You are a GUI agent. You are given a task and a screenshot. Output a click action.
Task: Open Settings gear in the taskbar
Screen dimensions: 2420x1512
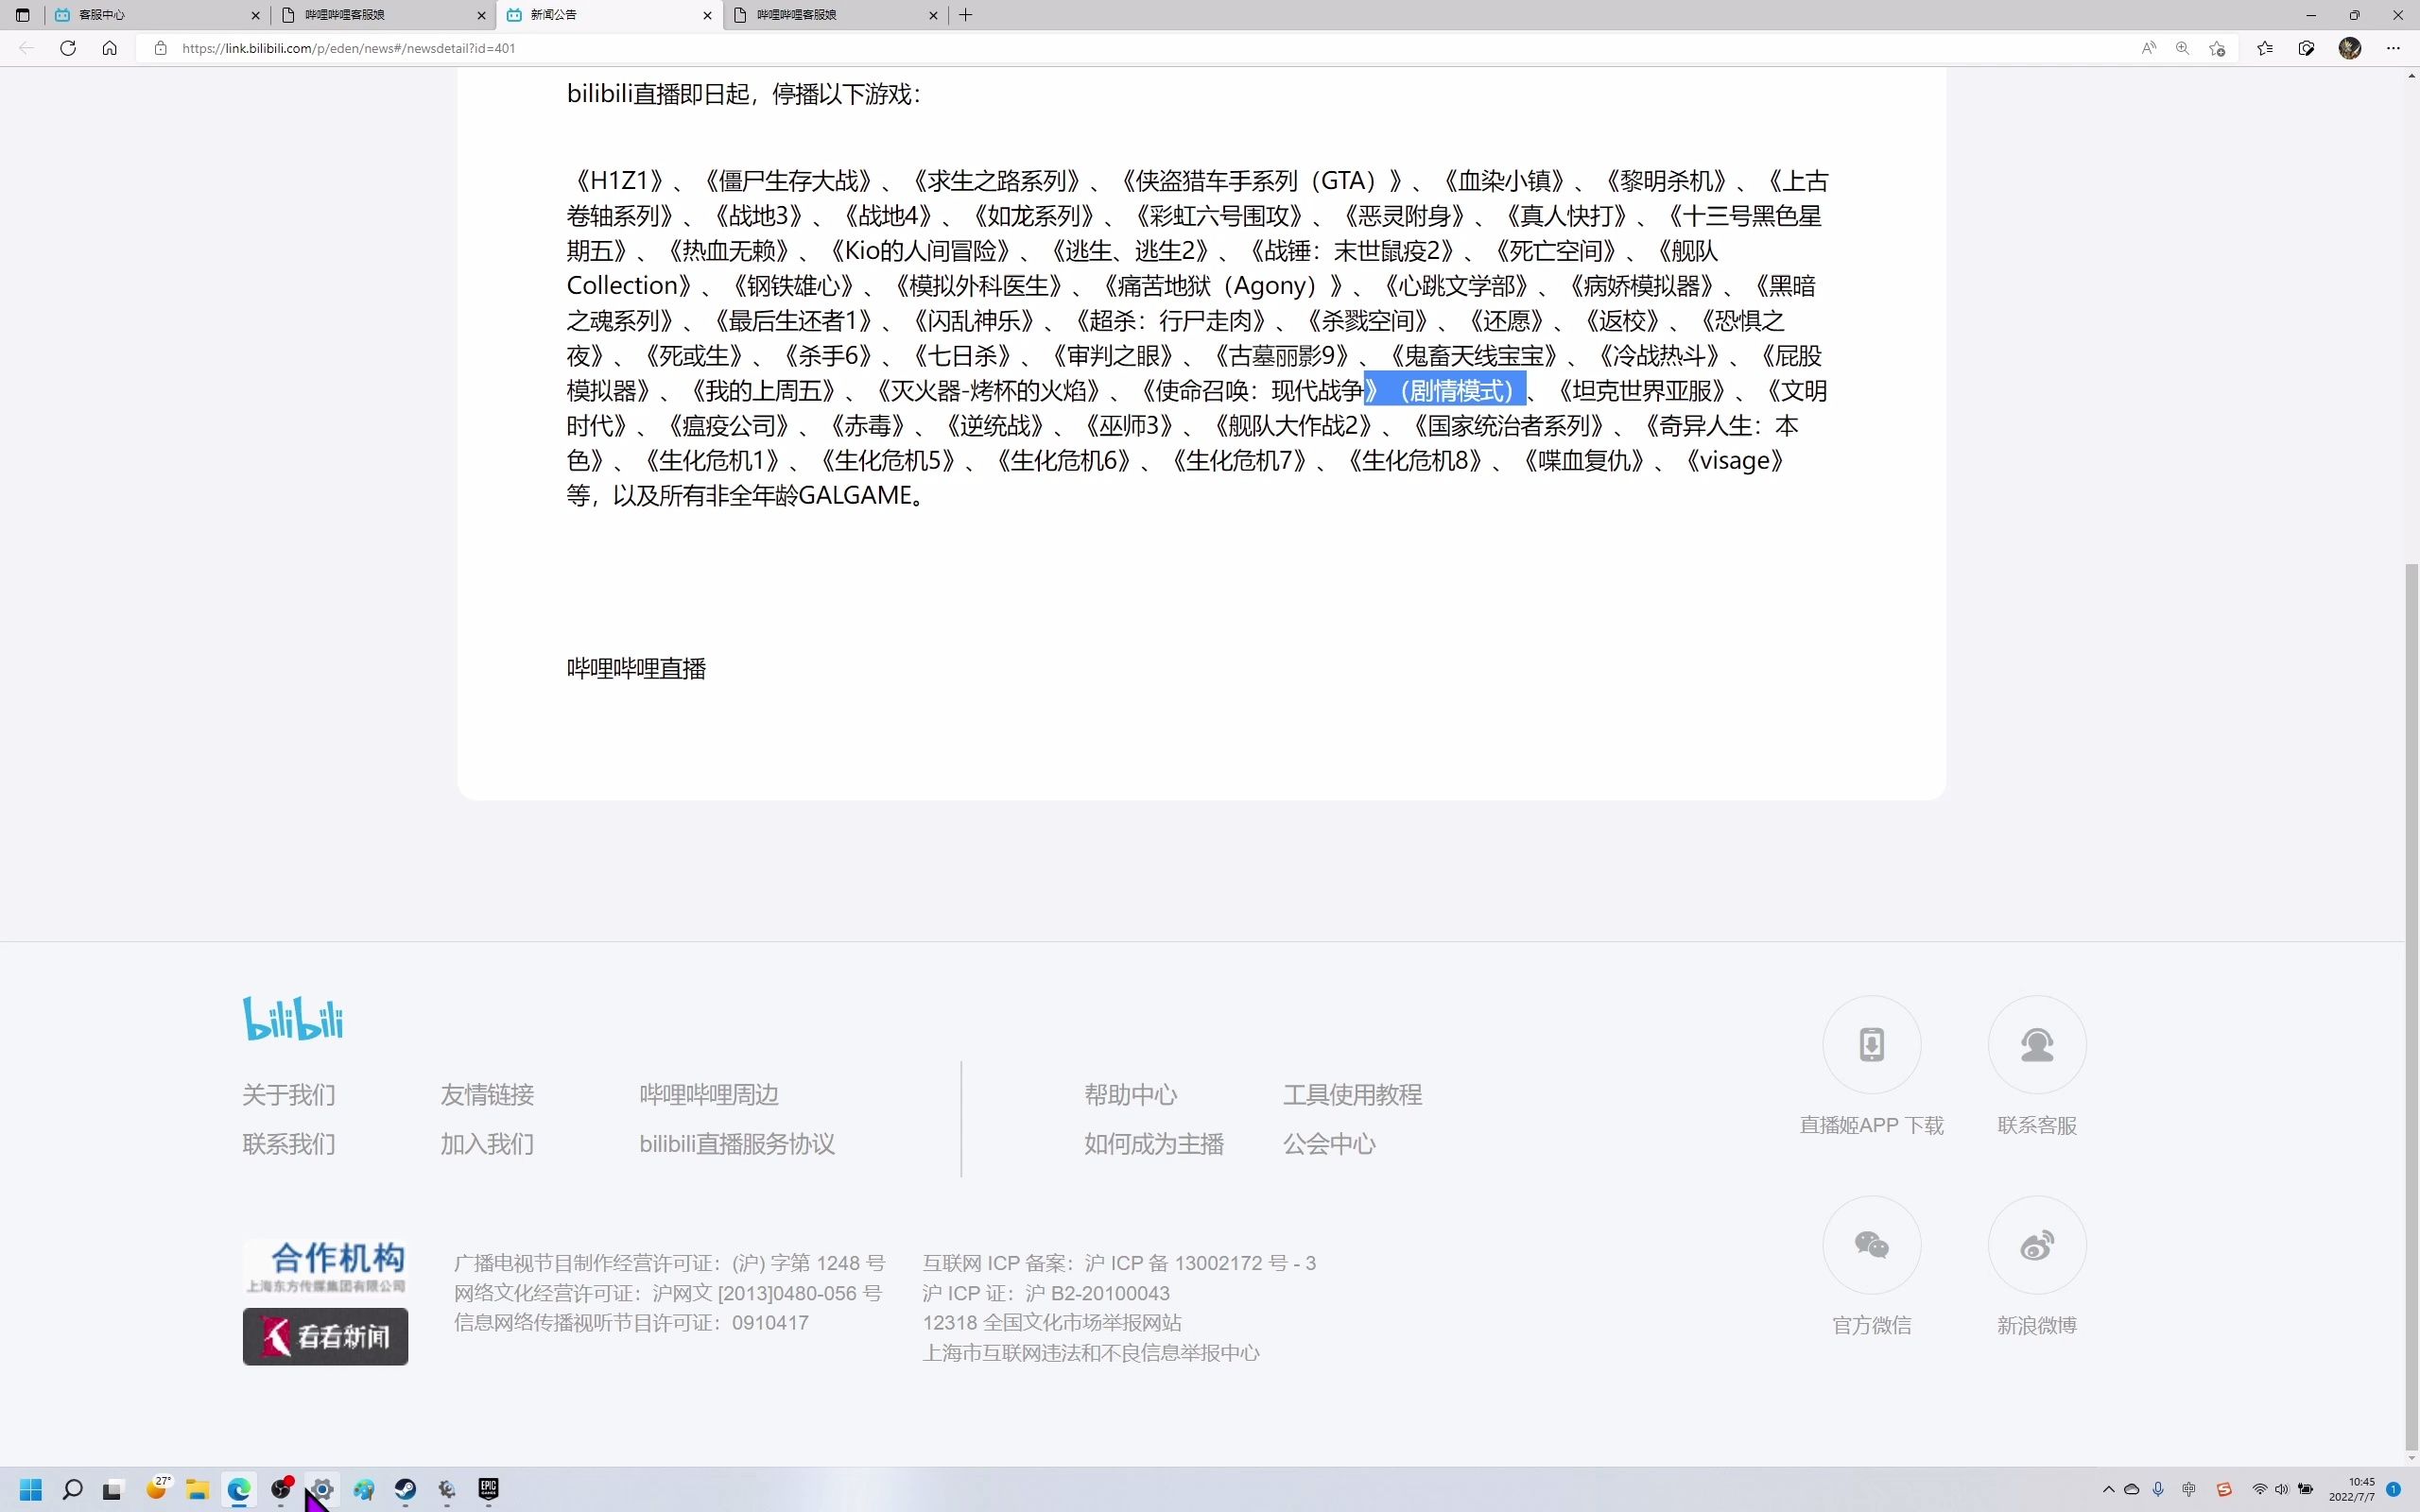click(322, 1490)
